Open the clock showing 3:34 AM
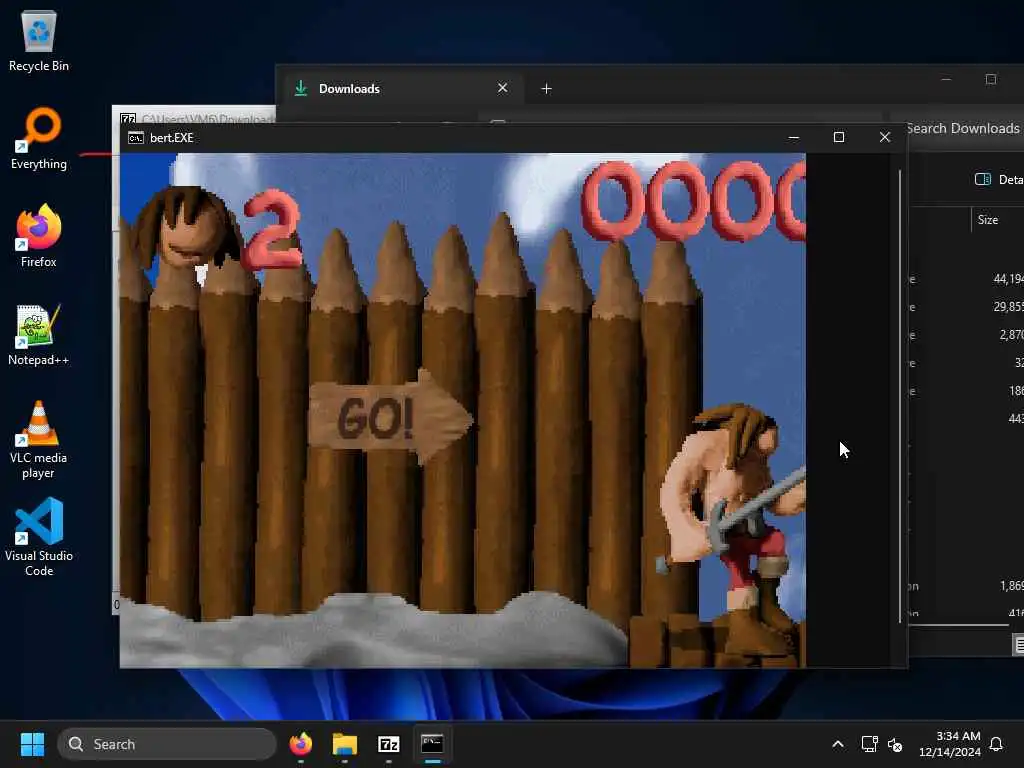The image size is (1024, 768). coord(950,744)
